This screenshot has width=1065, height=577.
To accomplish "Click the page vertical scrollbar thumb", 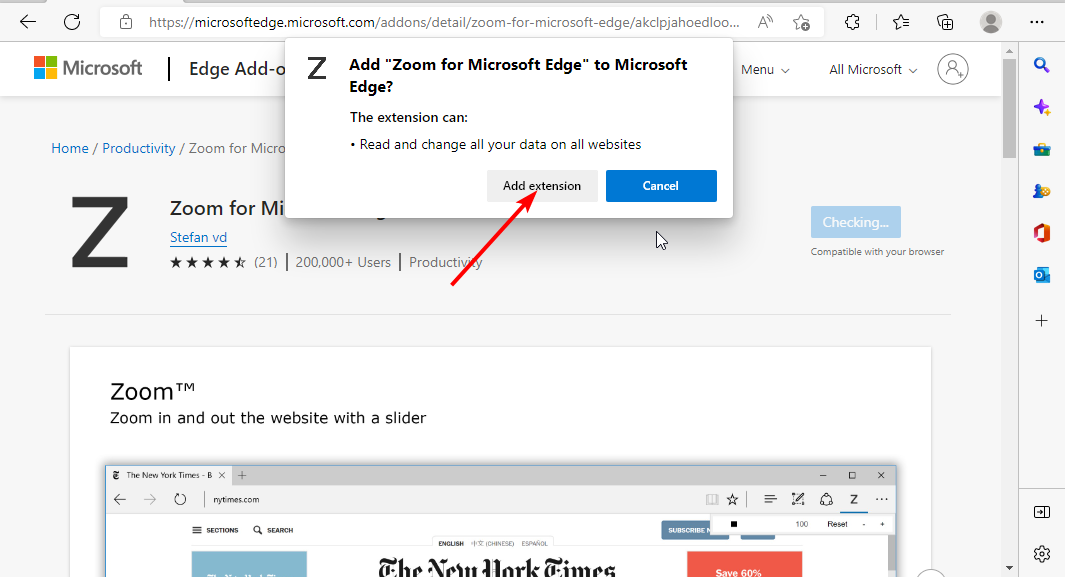I will click(1009, 109).
